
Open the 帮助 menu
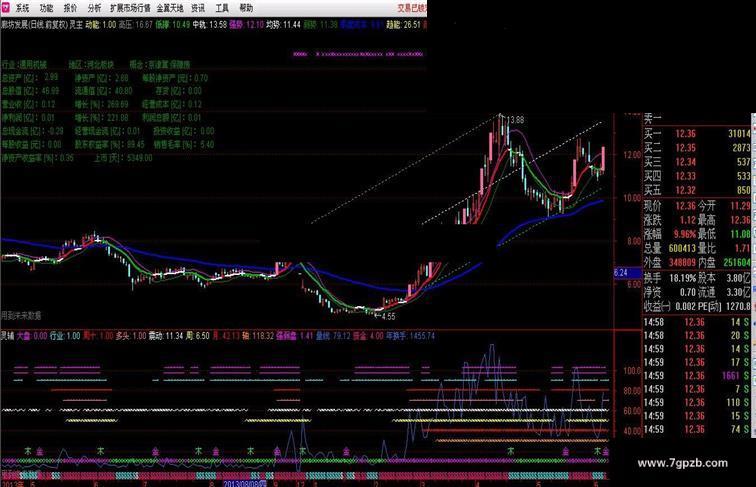[x=246, y=8]
